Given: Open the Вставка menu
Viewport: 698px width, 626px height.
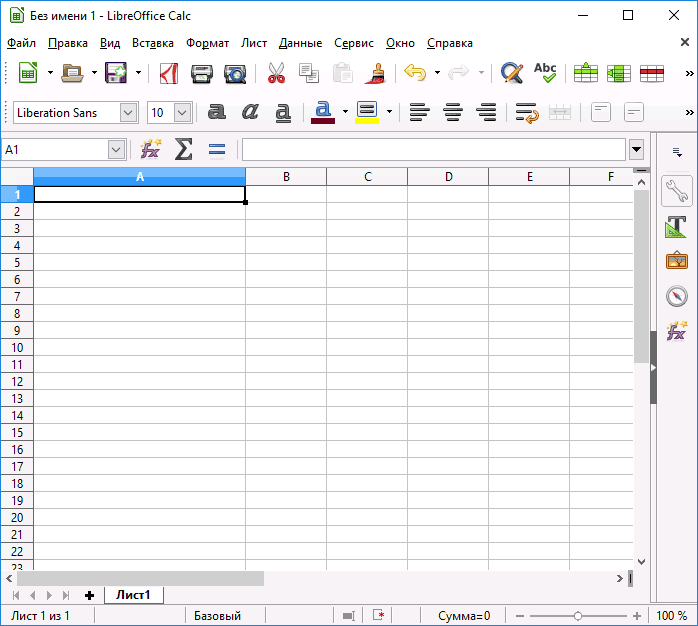Looking at the screenshot, I should click(153, 43).
